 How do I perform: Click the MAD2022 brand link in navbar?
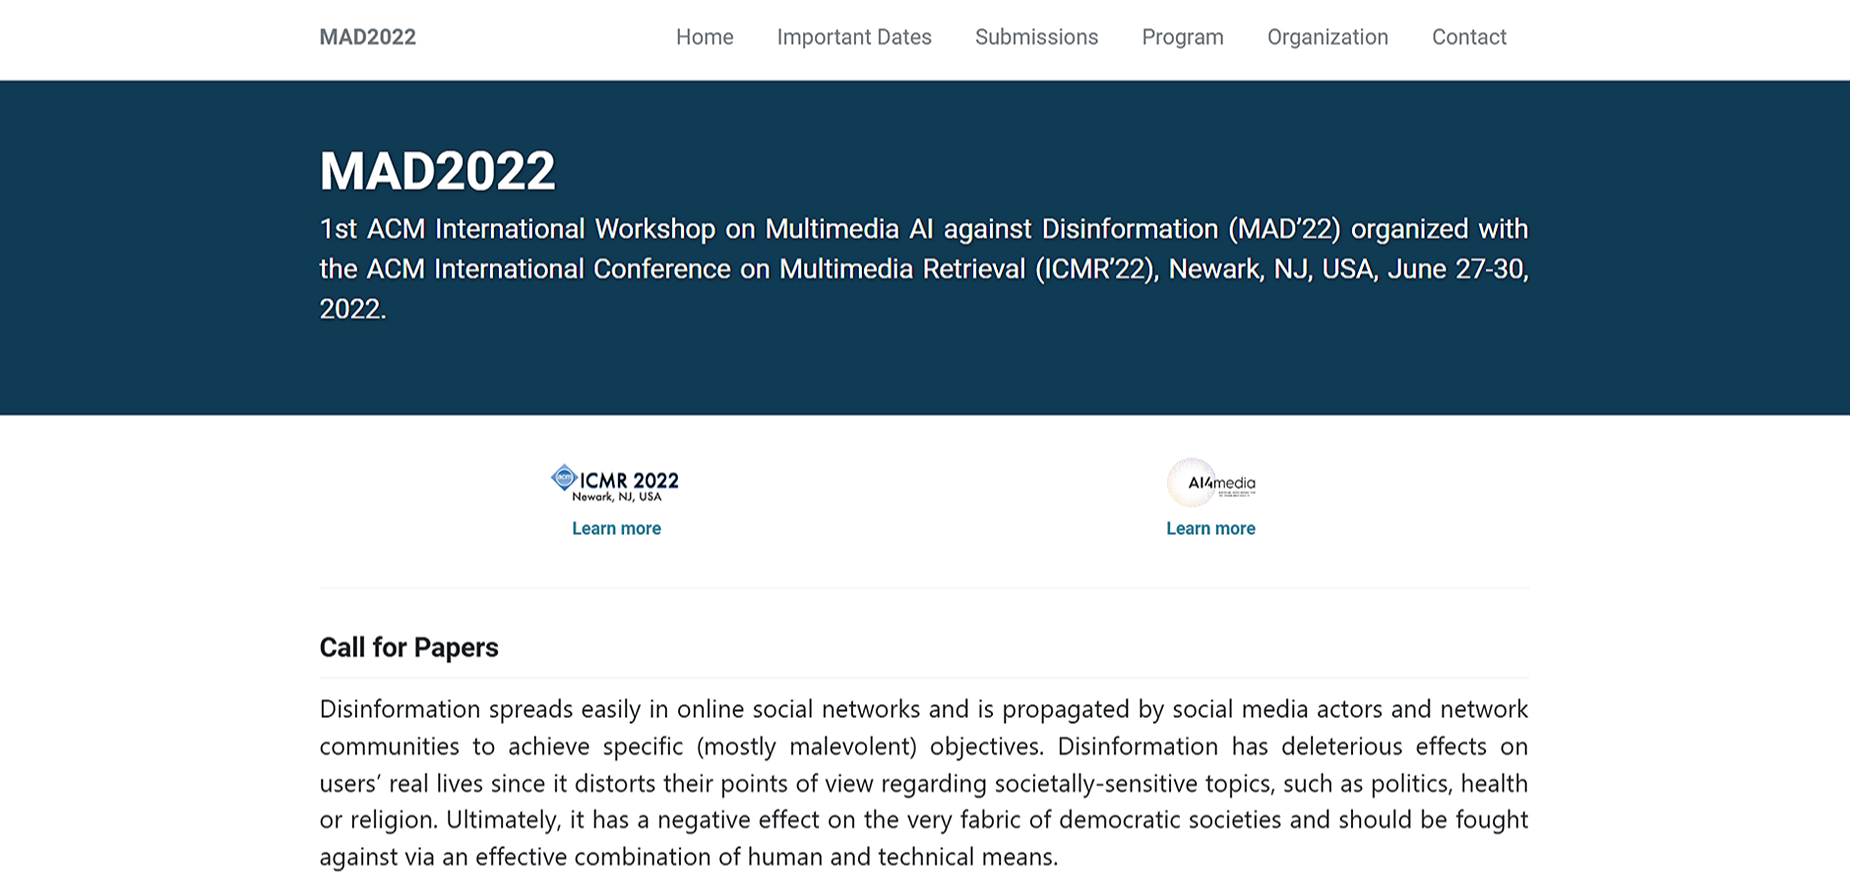367,37
